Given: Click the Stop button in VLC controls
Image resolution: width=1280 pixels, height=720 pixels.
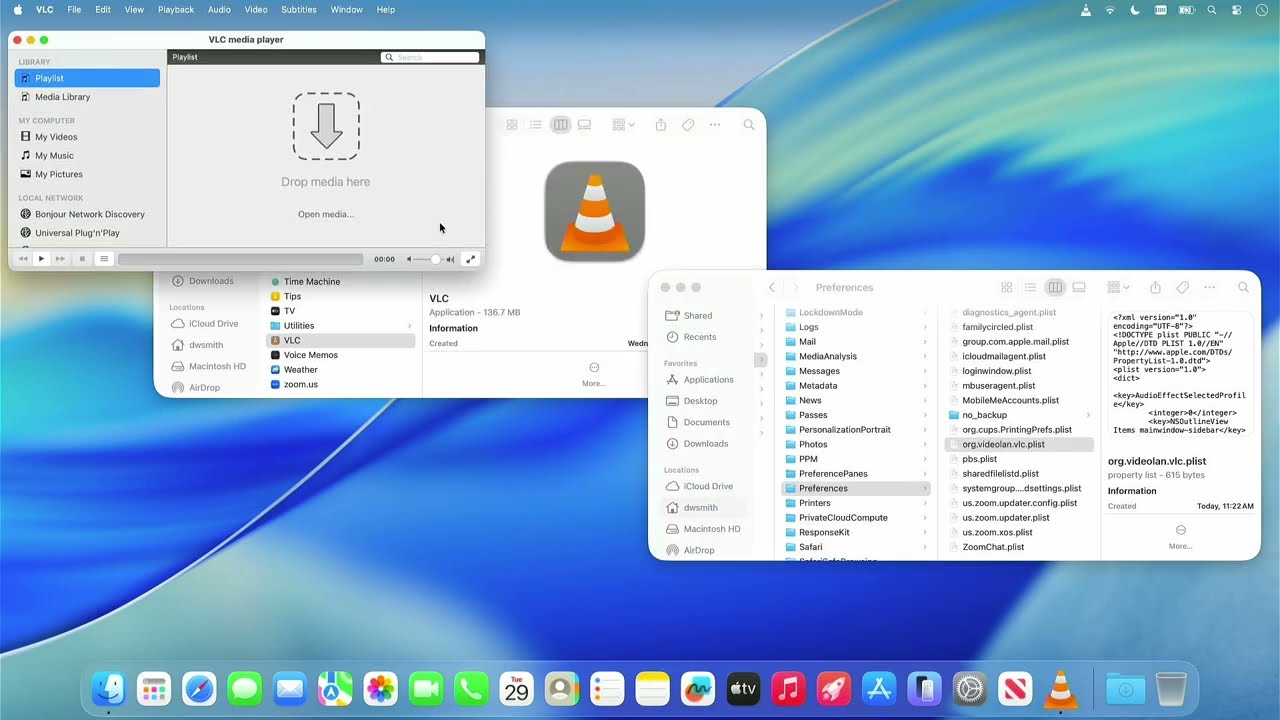Looking at the screenshot, I should [82, 259].
